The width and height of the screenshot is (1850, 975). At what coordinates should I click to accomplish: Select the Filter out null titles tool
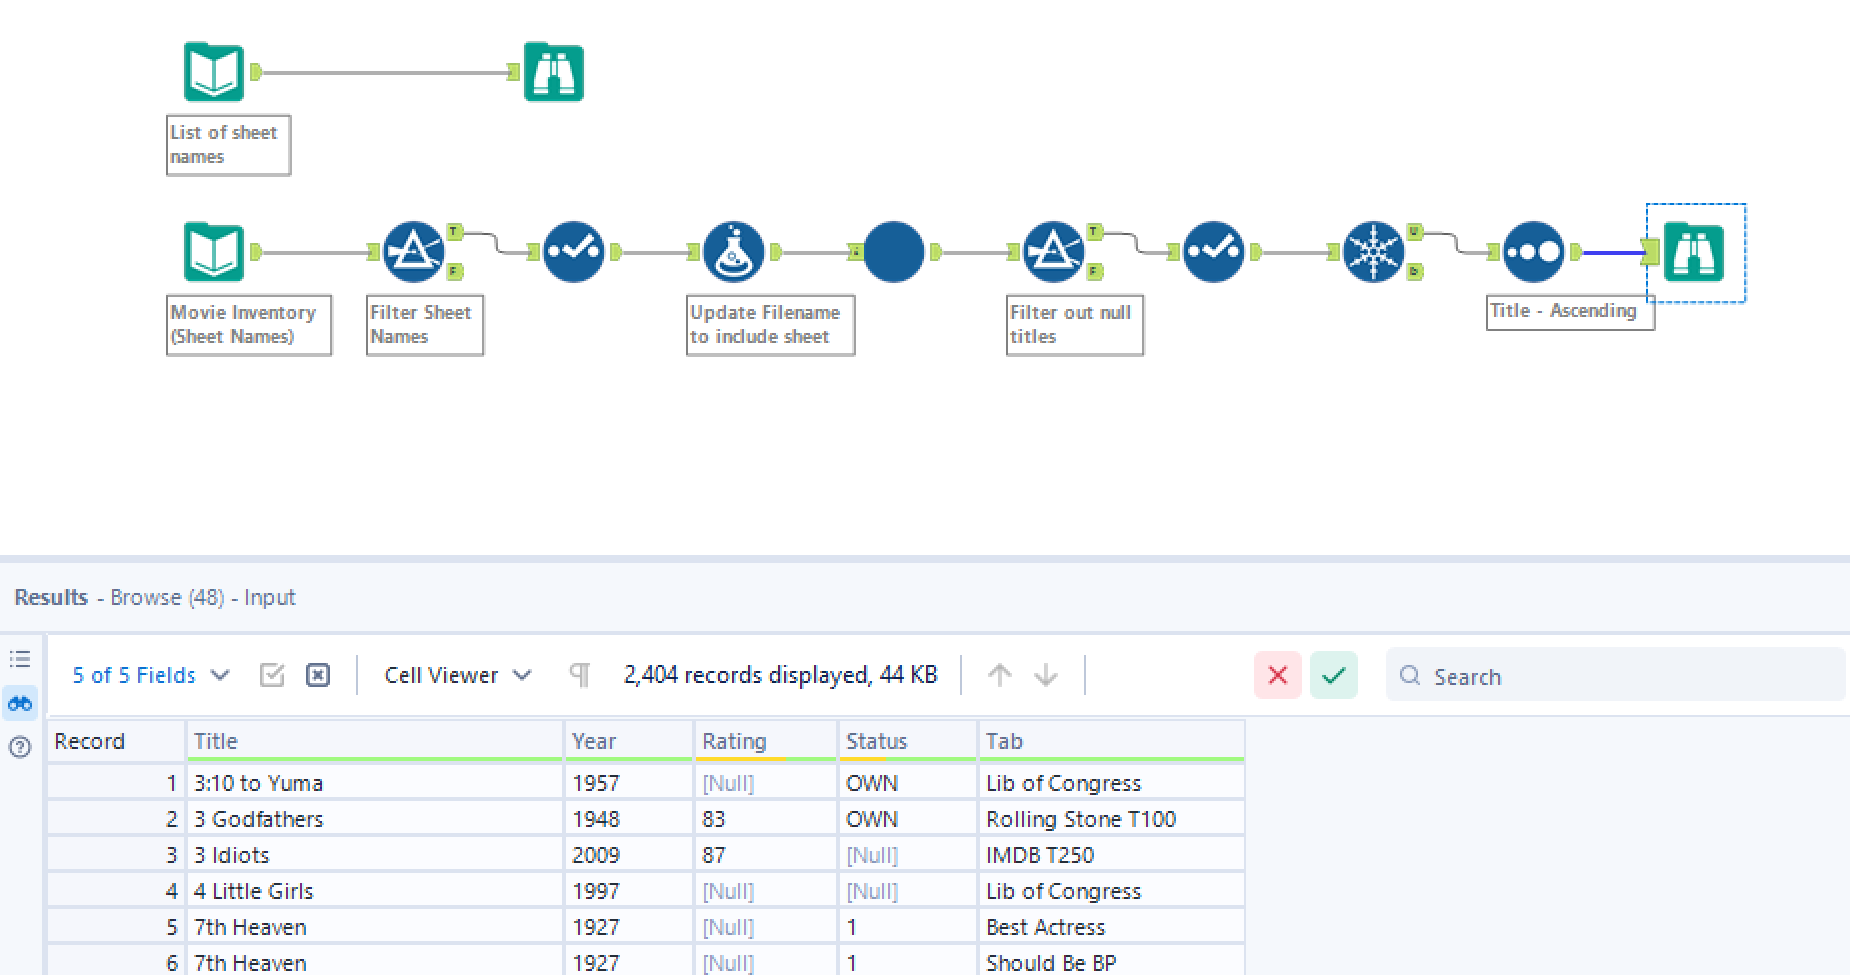tap(1055, 251)
